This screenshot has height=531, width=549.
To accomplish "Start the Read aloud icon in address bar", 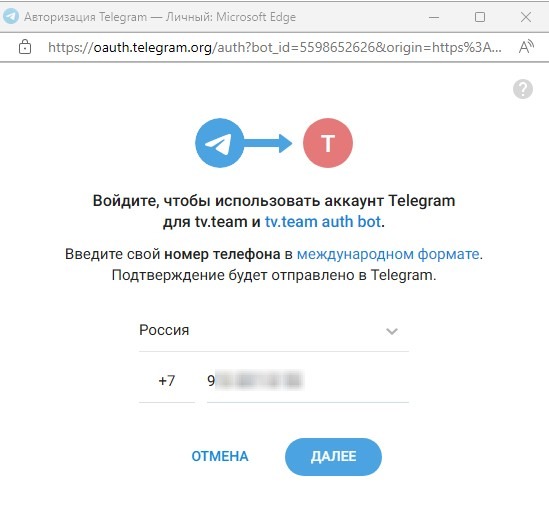I will click(x=526, y=47).
